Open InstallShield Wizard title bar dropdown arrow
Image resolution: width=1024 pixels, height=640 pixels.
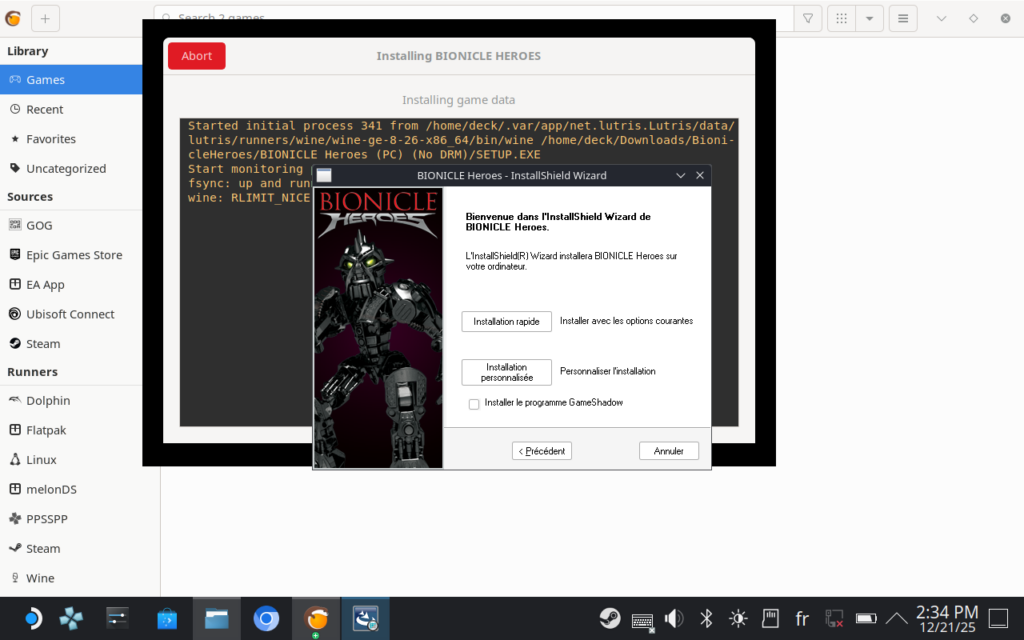click(680, 175)
